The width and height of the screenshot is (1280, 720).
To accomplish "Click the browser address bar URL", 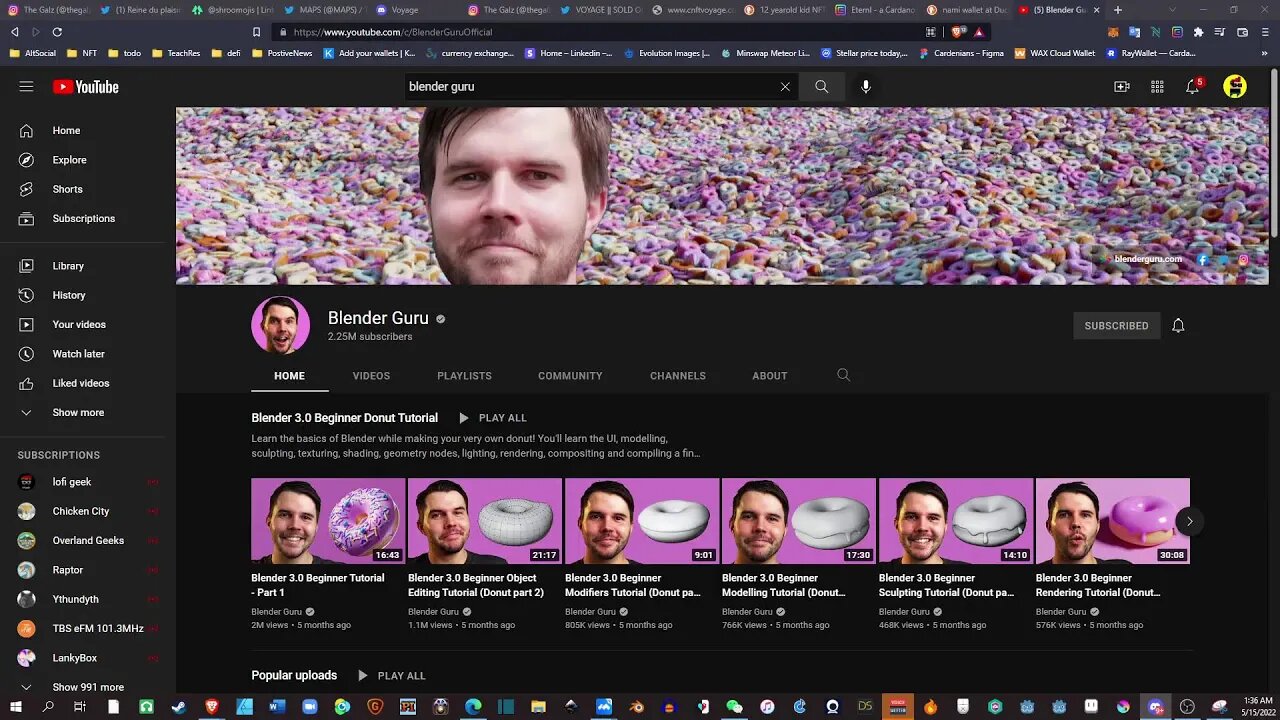I will [x=393, y=32].
